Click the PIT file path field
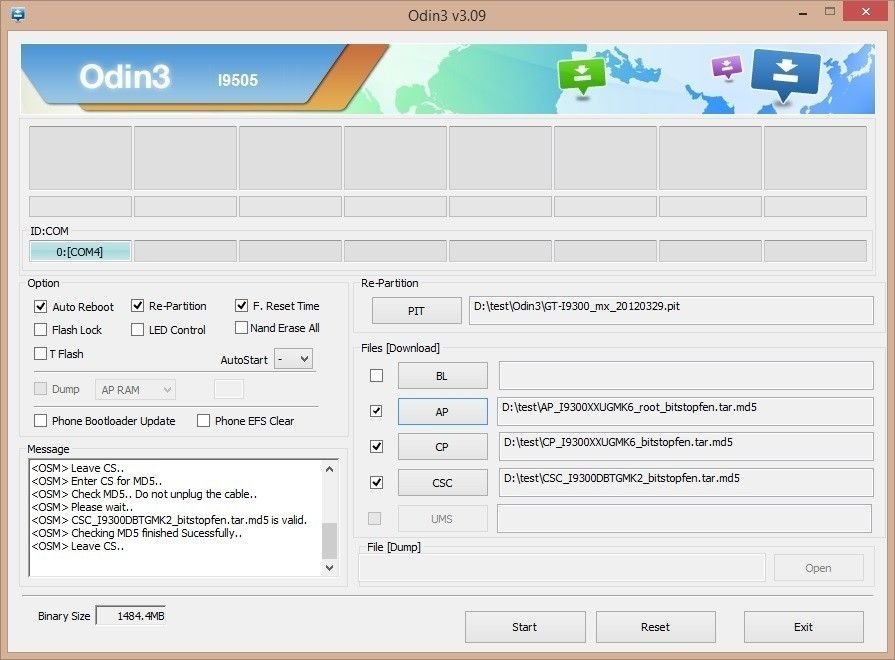This screenshot has height=660, width=895. point(671,311)
